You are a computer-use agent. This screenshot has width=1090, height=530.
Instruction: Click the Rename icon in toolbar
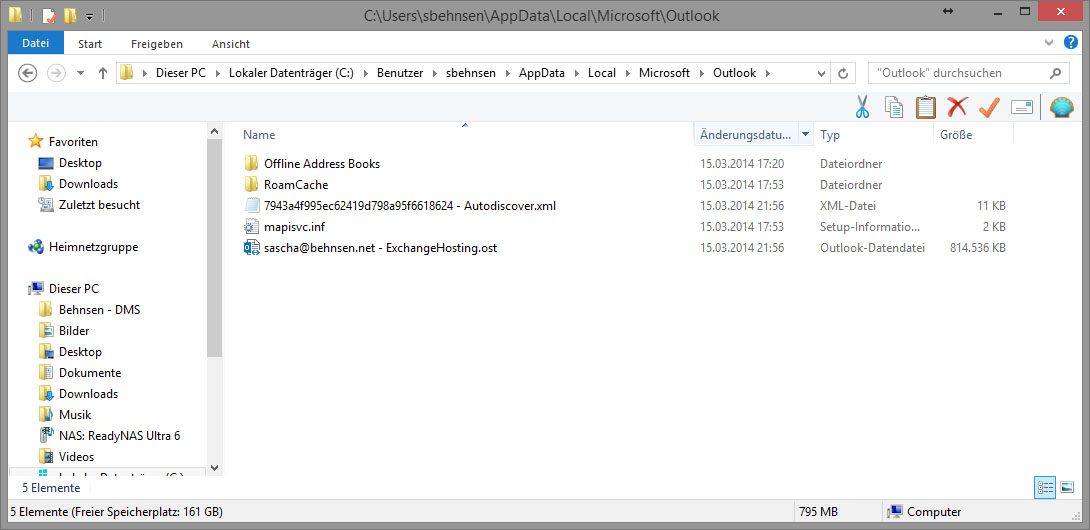coord(1021,107)
